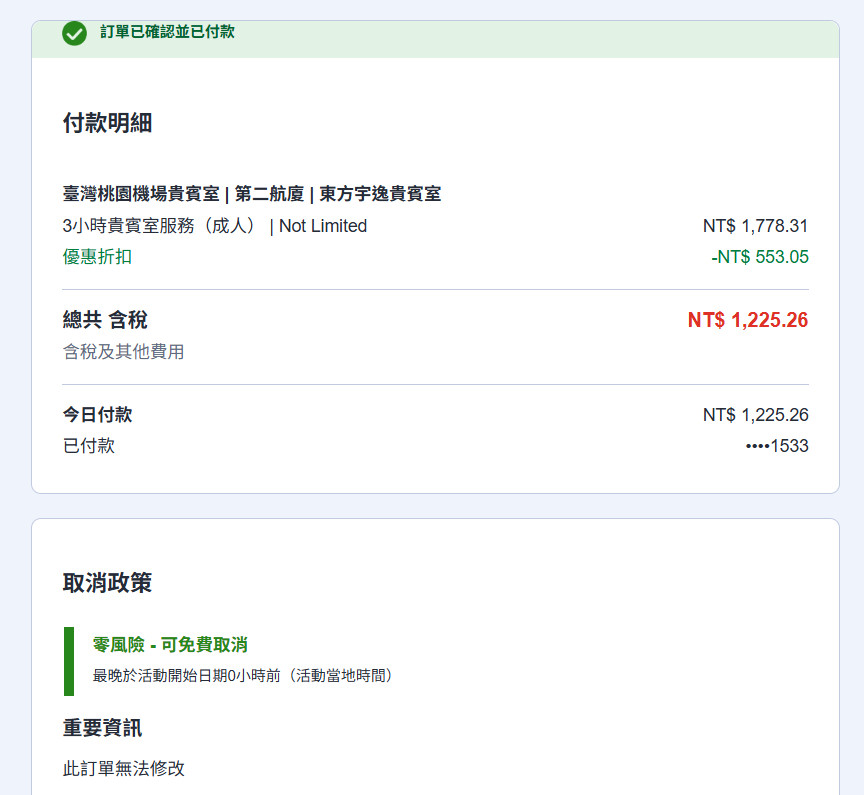Screen dimensions: 864x795
Task: Click the 訂單已確認並已付款 banner text
Action: (167, 32)
